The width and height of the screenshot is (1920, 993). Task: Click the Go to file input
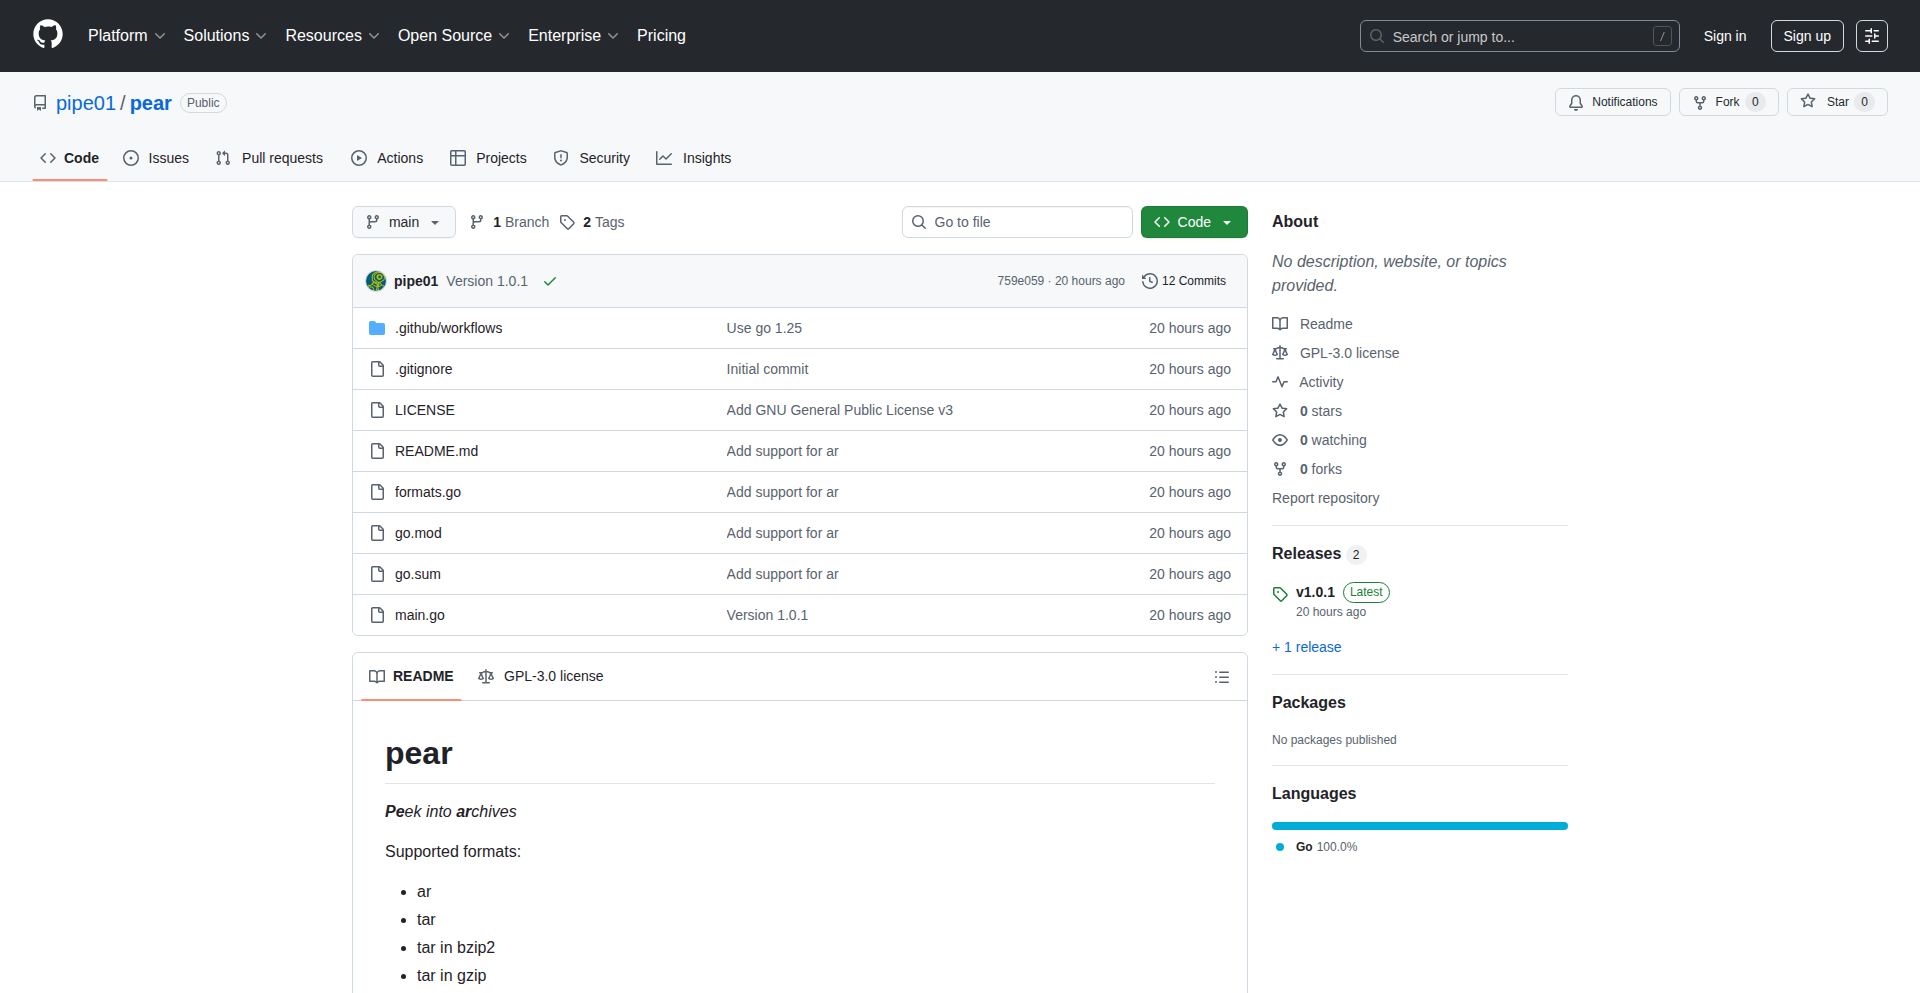1017,222
